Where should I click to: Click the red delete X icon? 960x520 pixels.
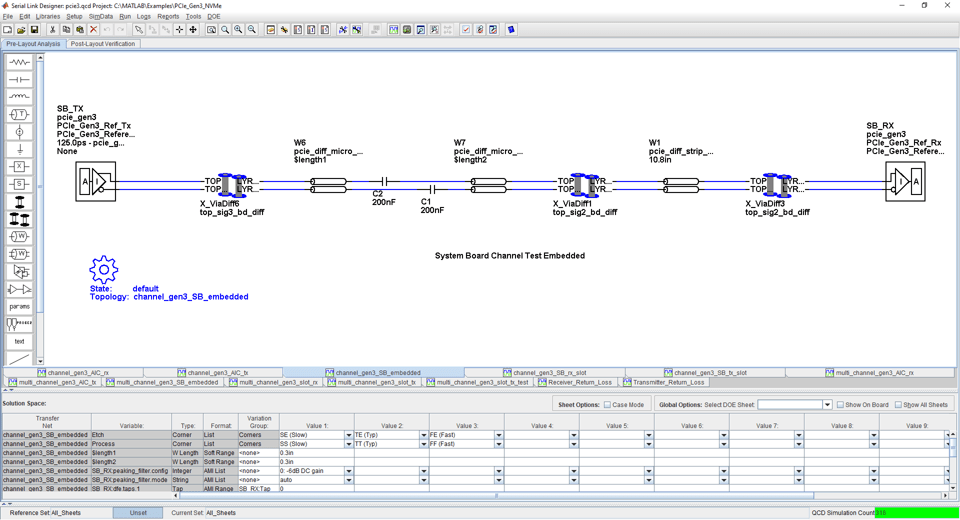point(93,30)
